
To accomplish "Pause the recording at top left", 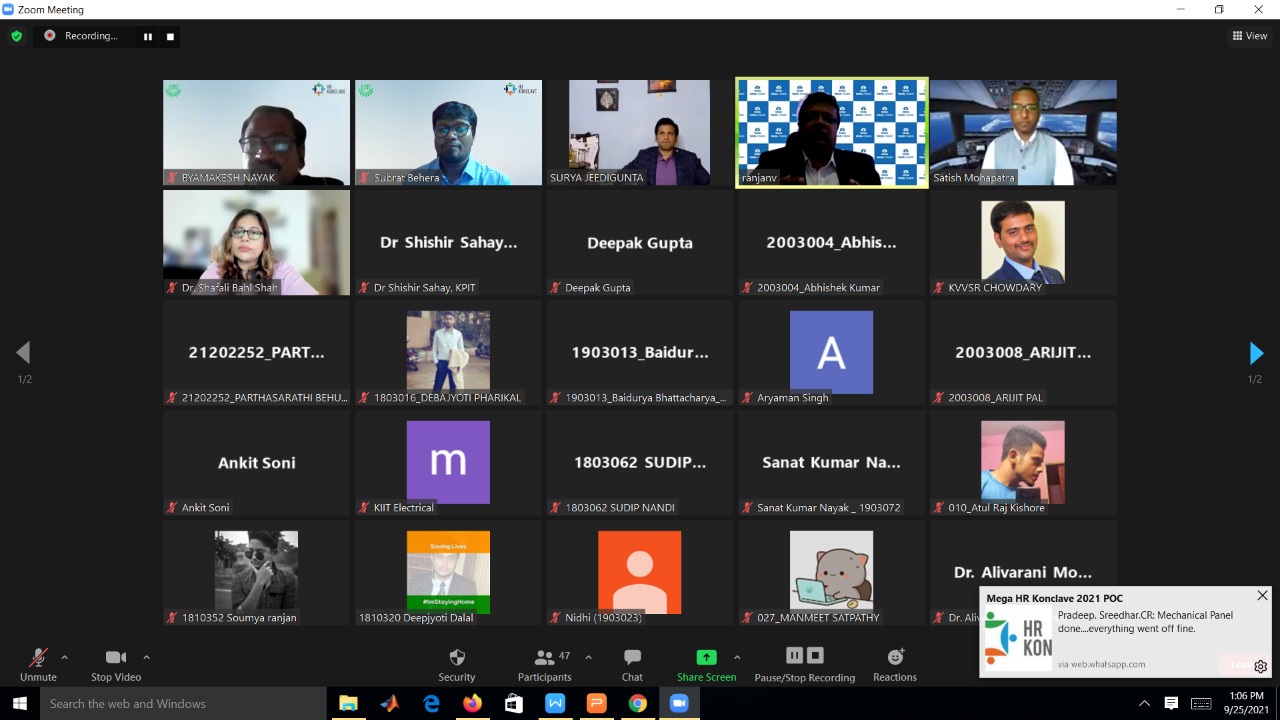I will [148, 36].
